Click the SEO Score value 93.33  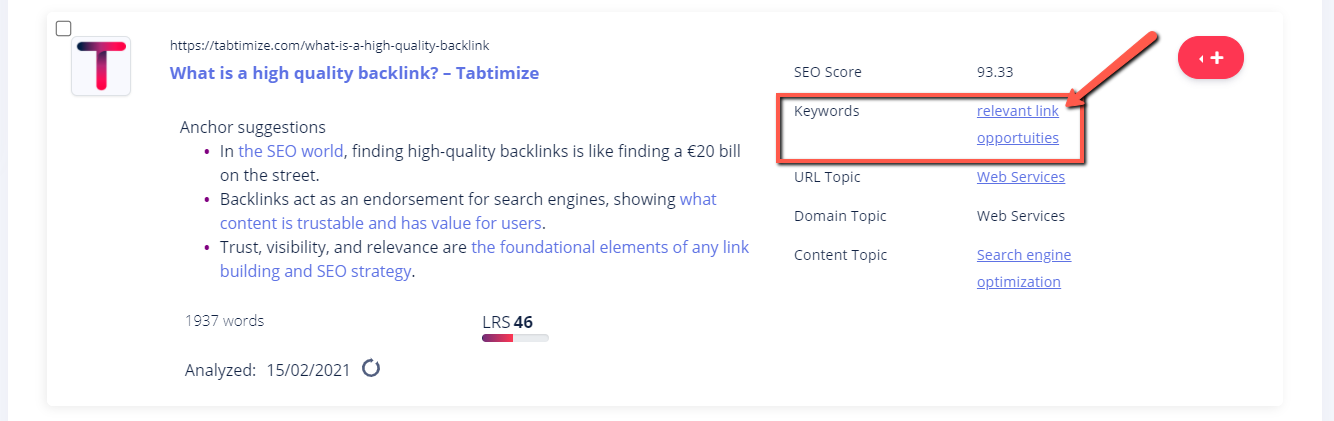[x=995, y=72]
